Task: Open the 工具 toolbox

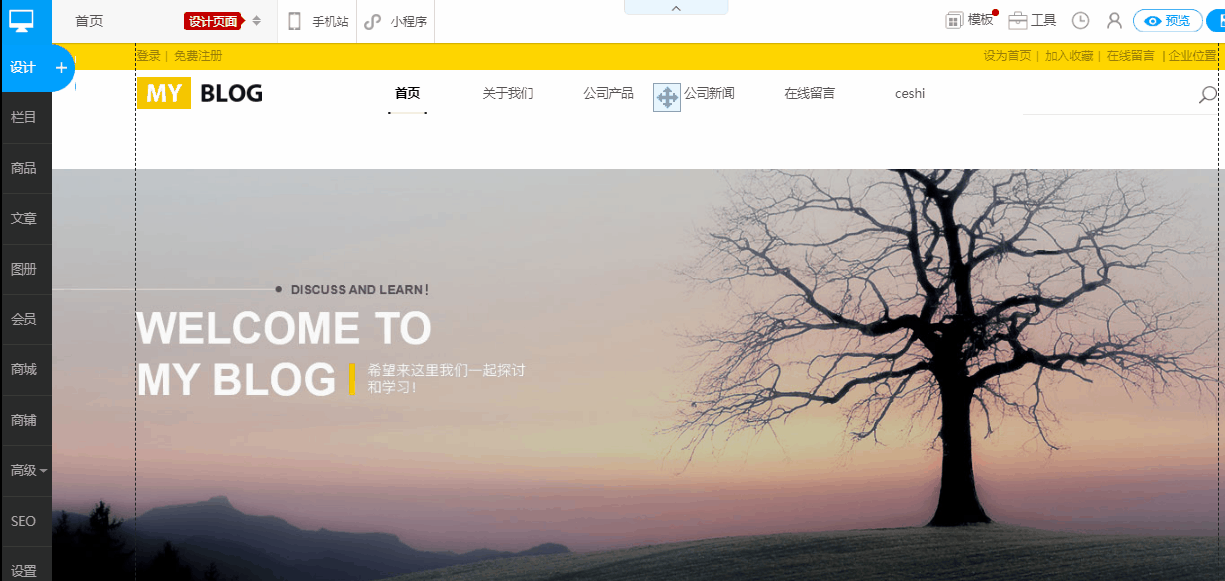Action: point(1032,20)
